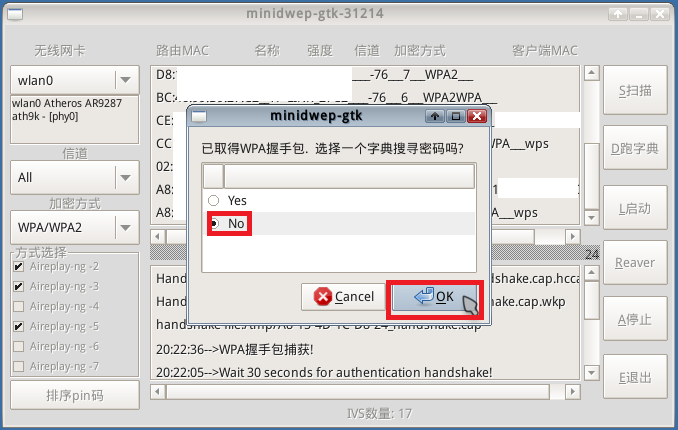Click the dialog's up-arrow titlebar icon
Screen dimensions: 678x430
435,116
